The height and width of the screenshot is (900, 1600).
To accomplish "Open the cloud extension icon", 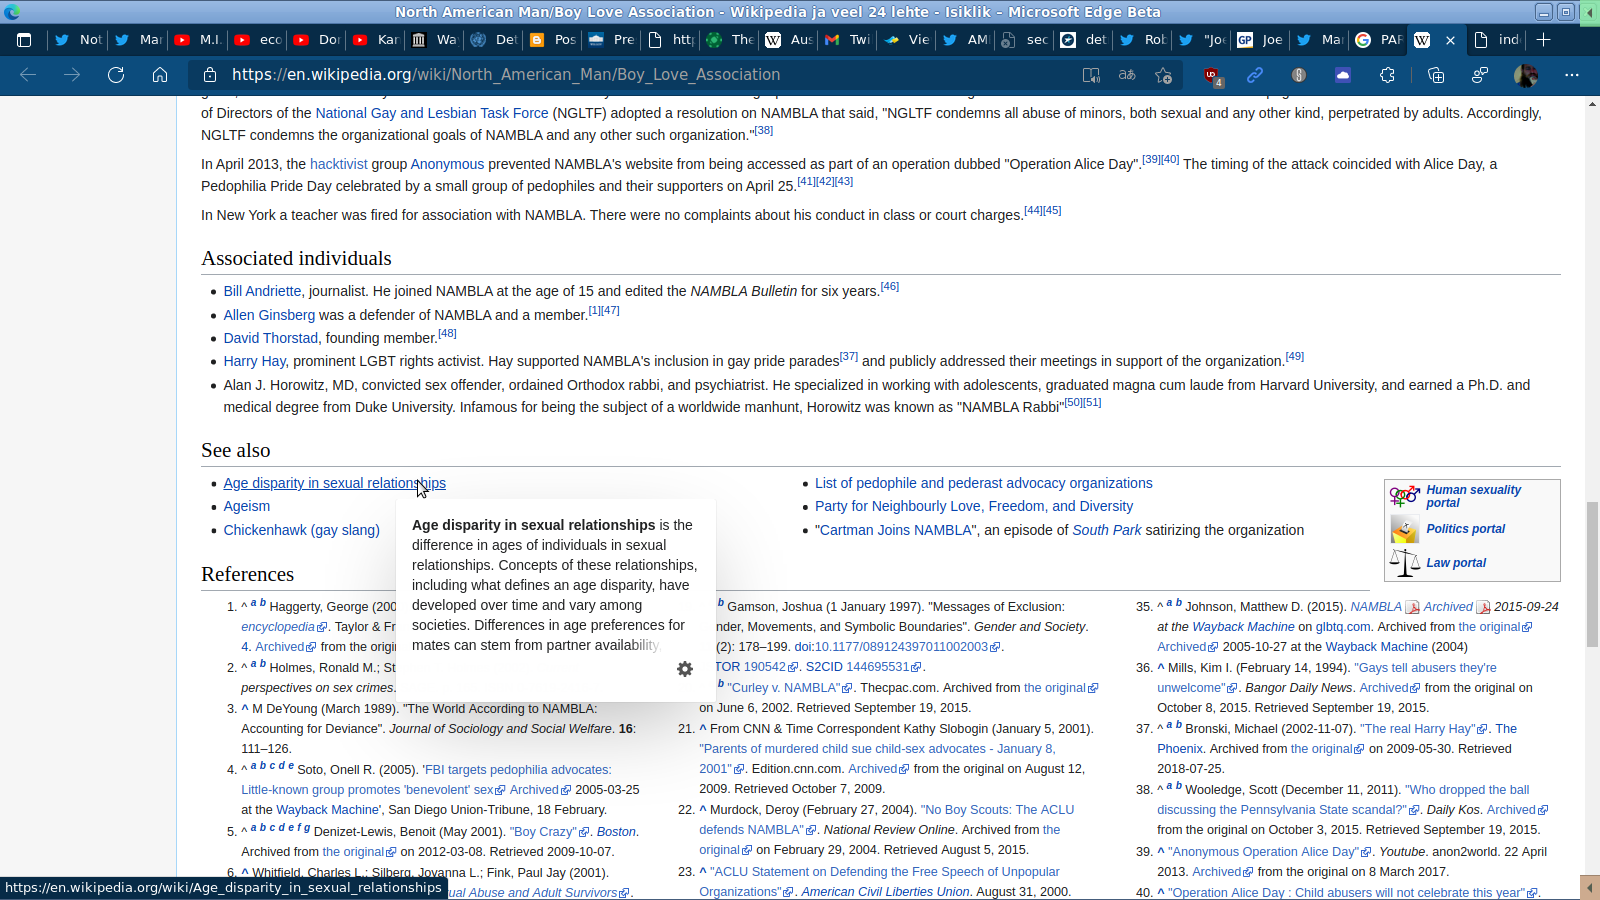I will 1343,75.
